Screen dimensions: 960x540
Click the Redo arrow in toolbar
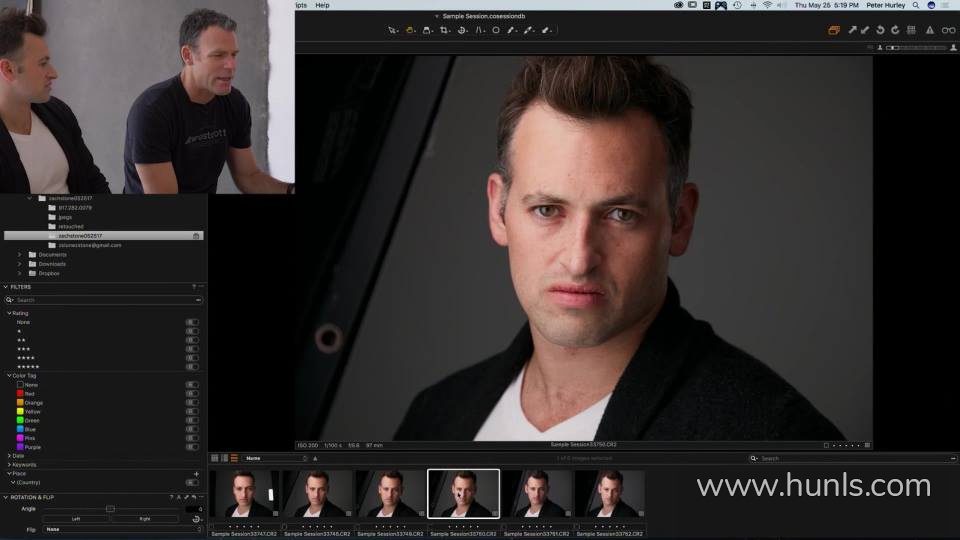pyautogui.click(x=895, y=30)
